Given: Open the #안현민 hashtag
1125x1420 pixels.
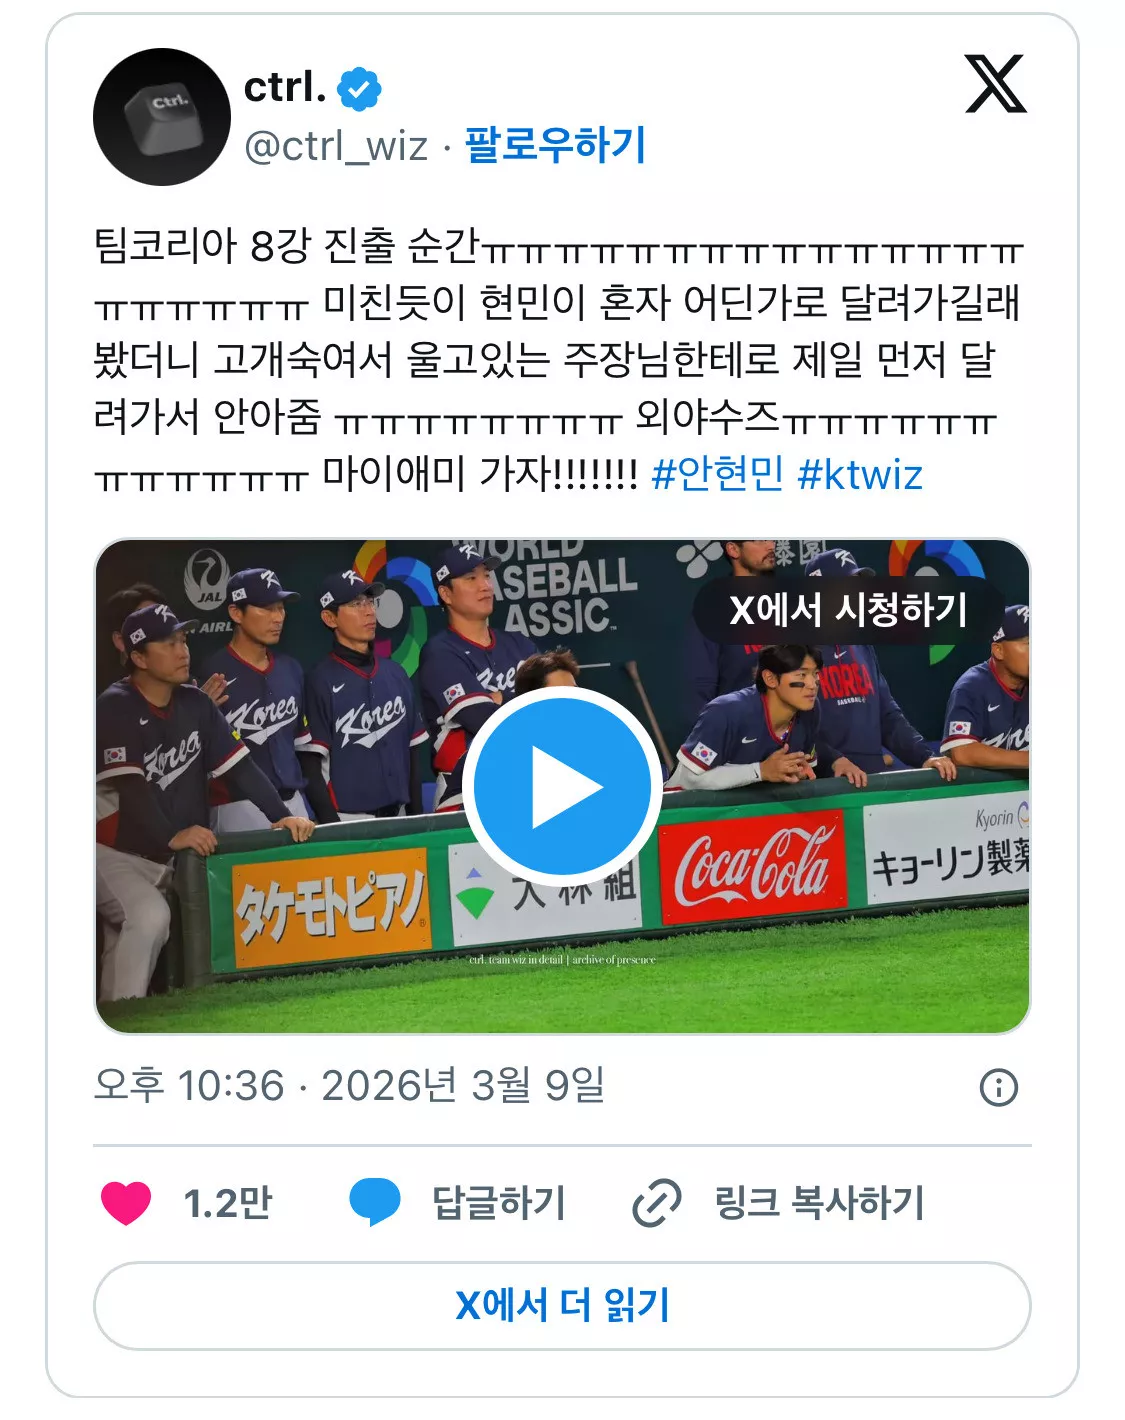Looking at the screenshot, I should (717, 474).
